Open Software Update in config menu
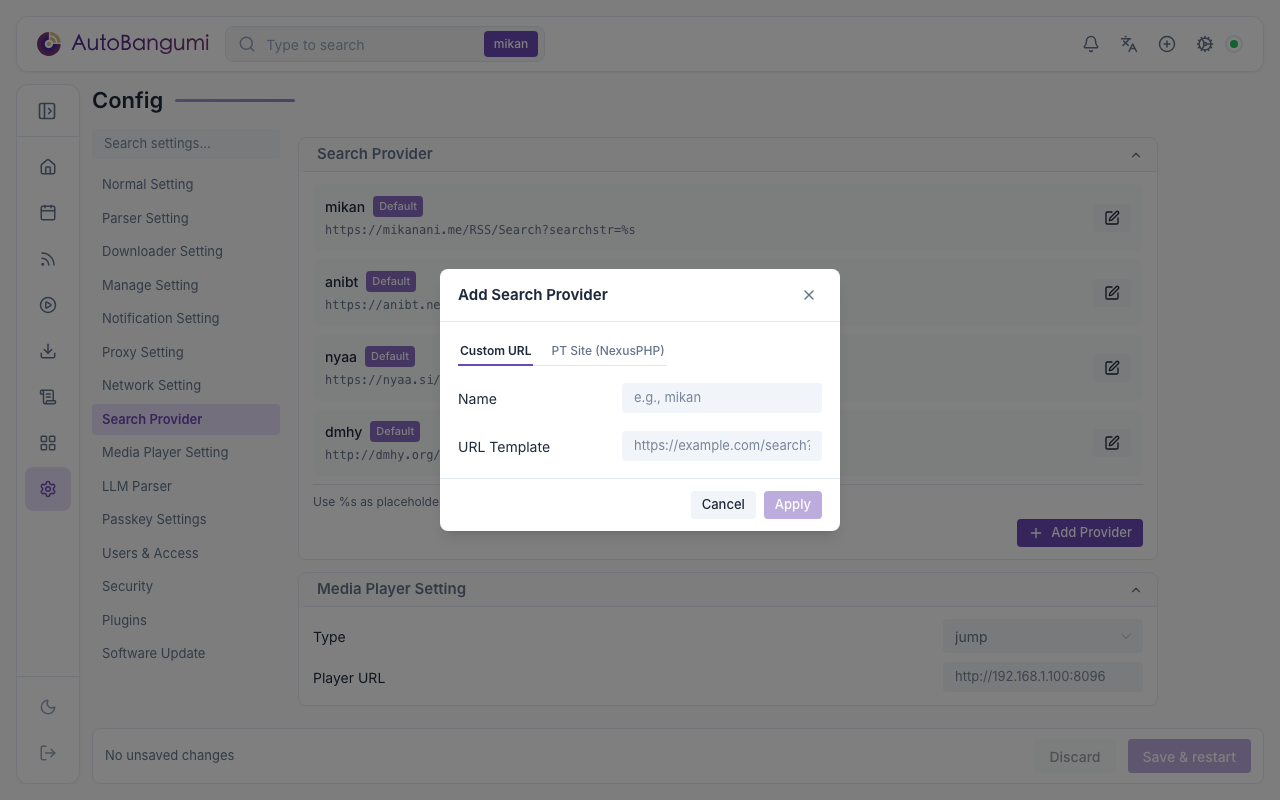 point(186,653)
